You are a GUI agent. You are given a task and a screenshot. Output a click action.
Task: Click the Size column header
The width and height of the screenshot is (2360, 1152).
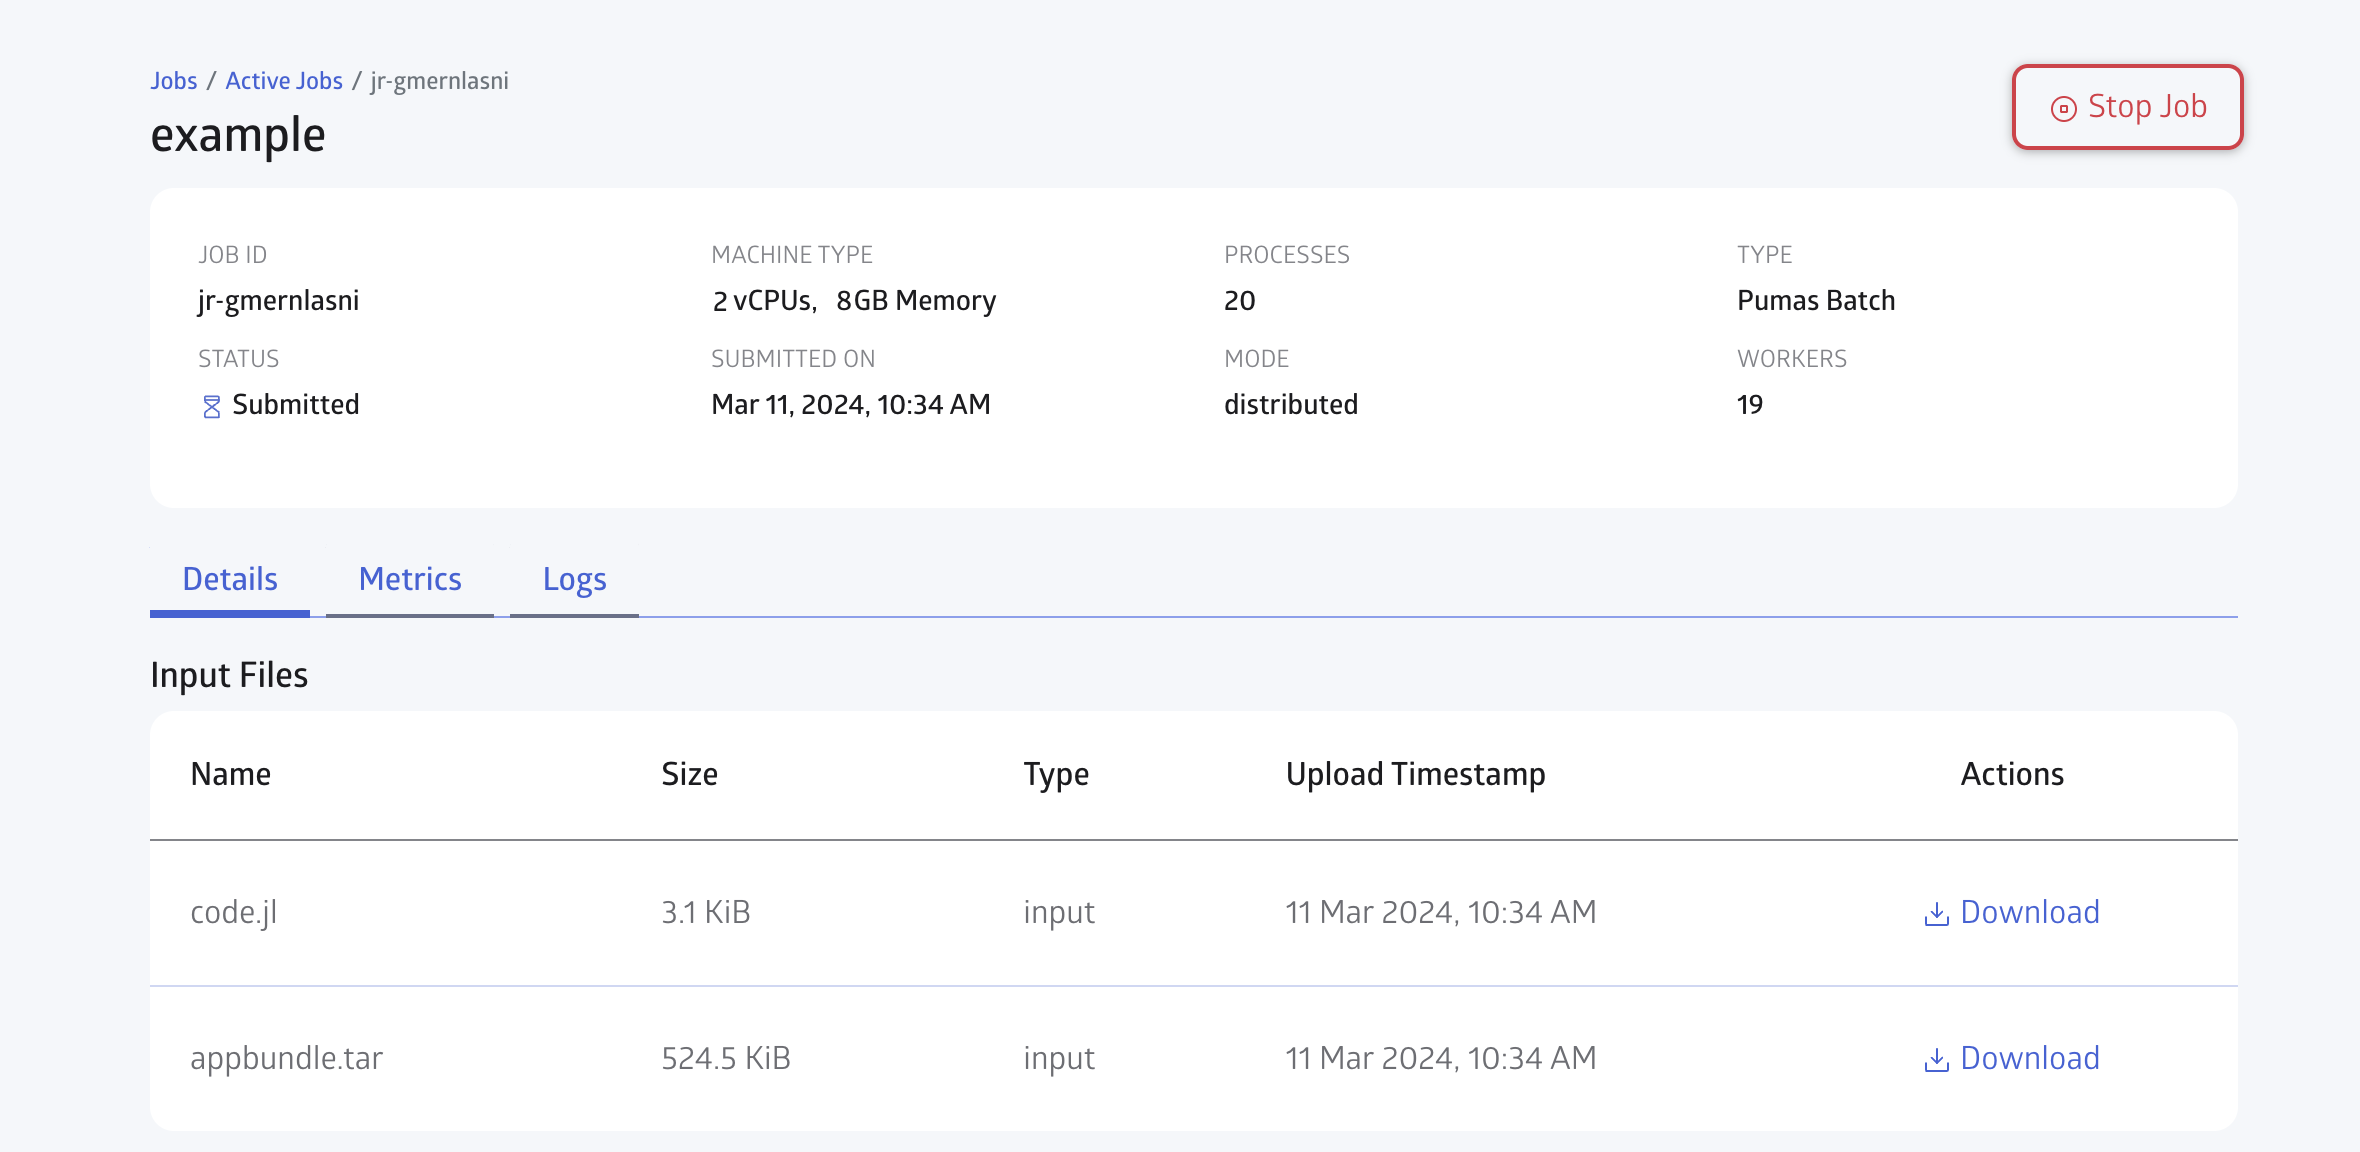pyautogui.click(x=689, y=774)
